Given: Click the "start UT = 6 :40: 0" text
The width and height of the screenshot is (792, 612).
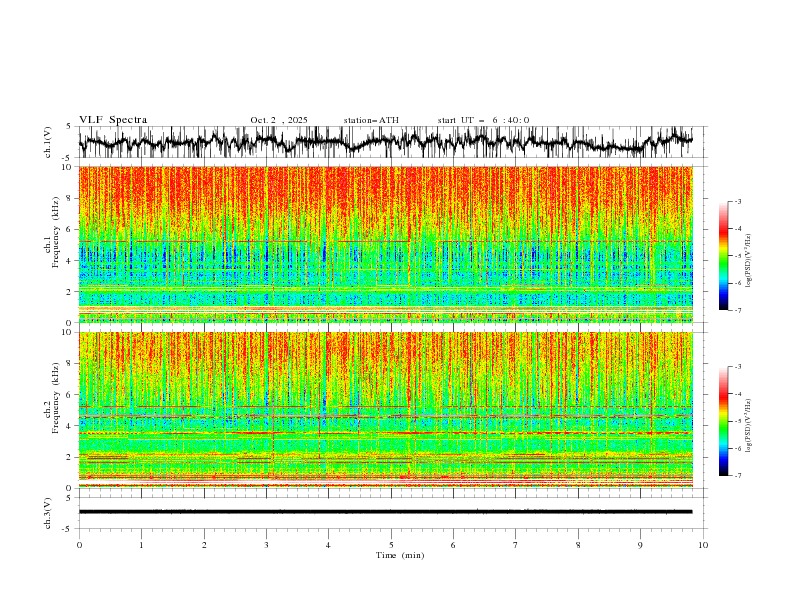Looking at the screenshot, I should click(483, 120).
